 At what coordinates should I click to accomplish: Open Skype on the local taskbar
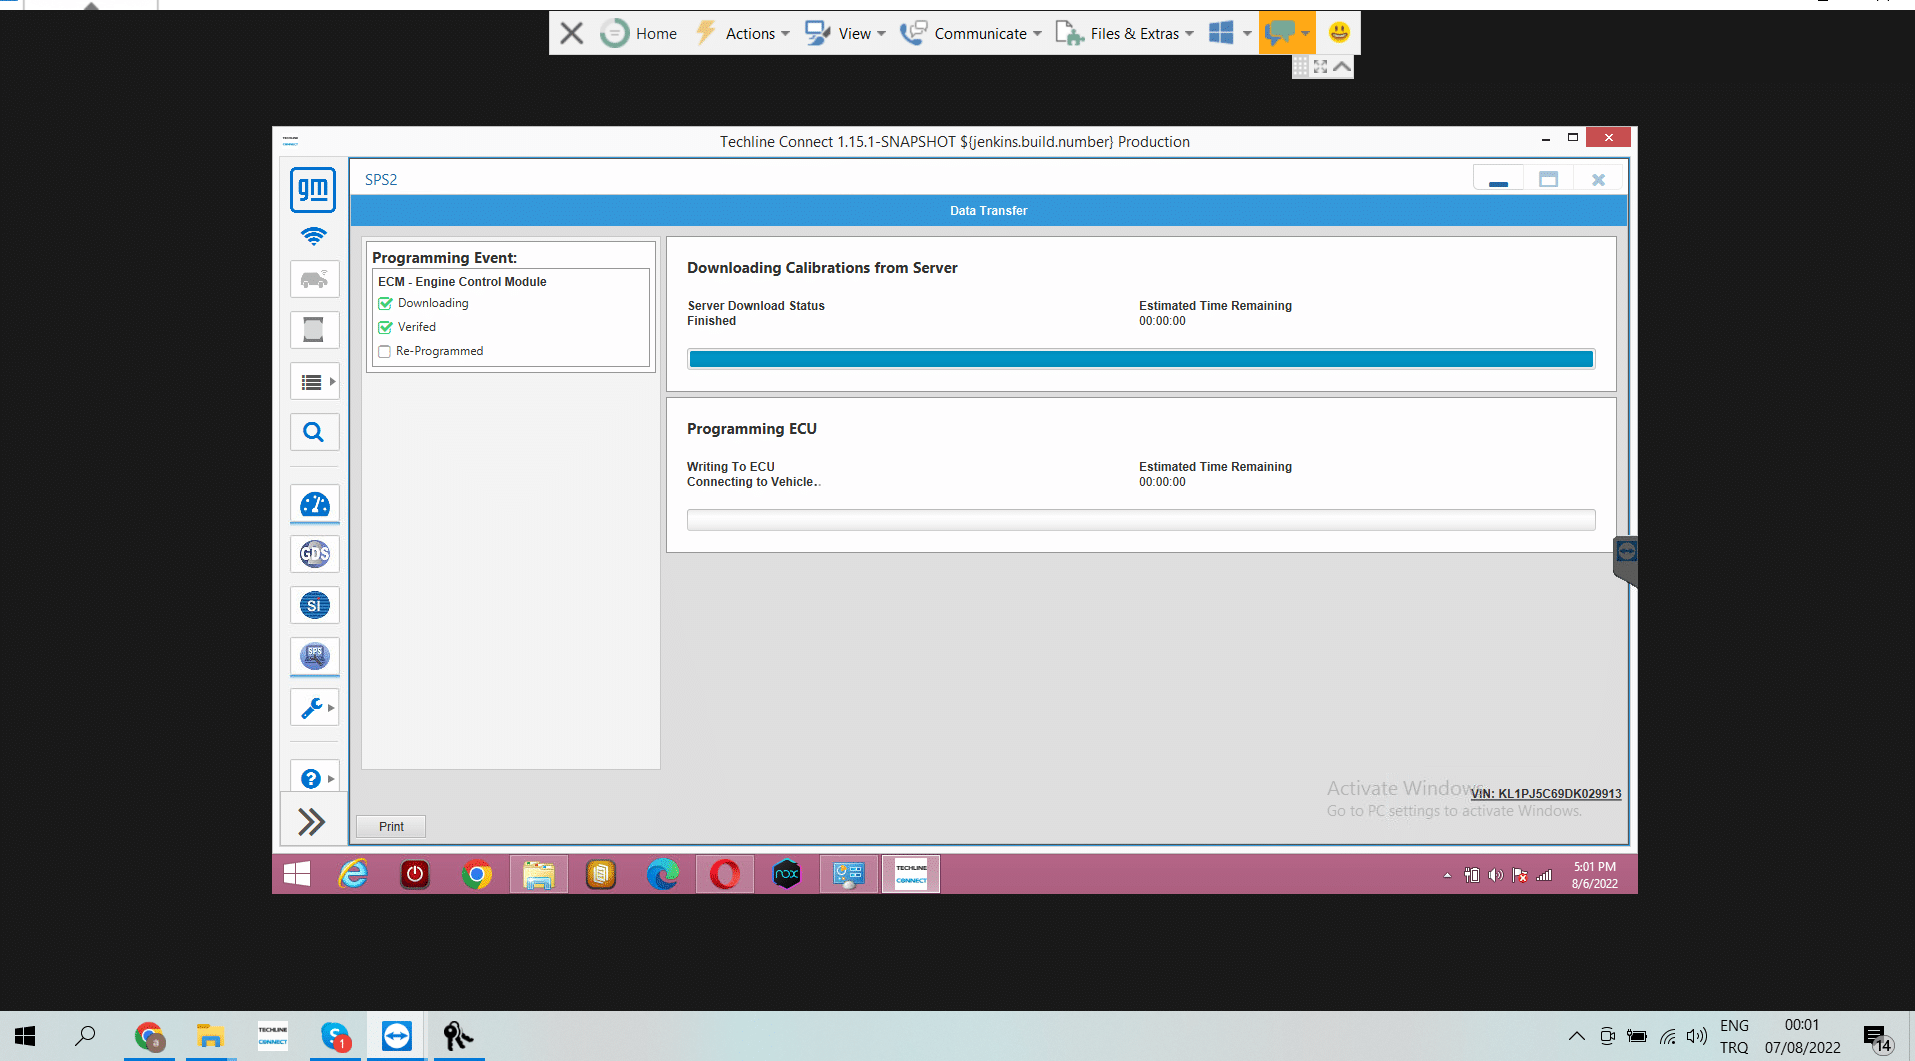point(335,1037)
